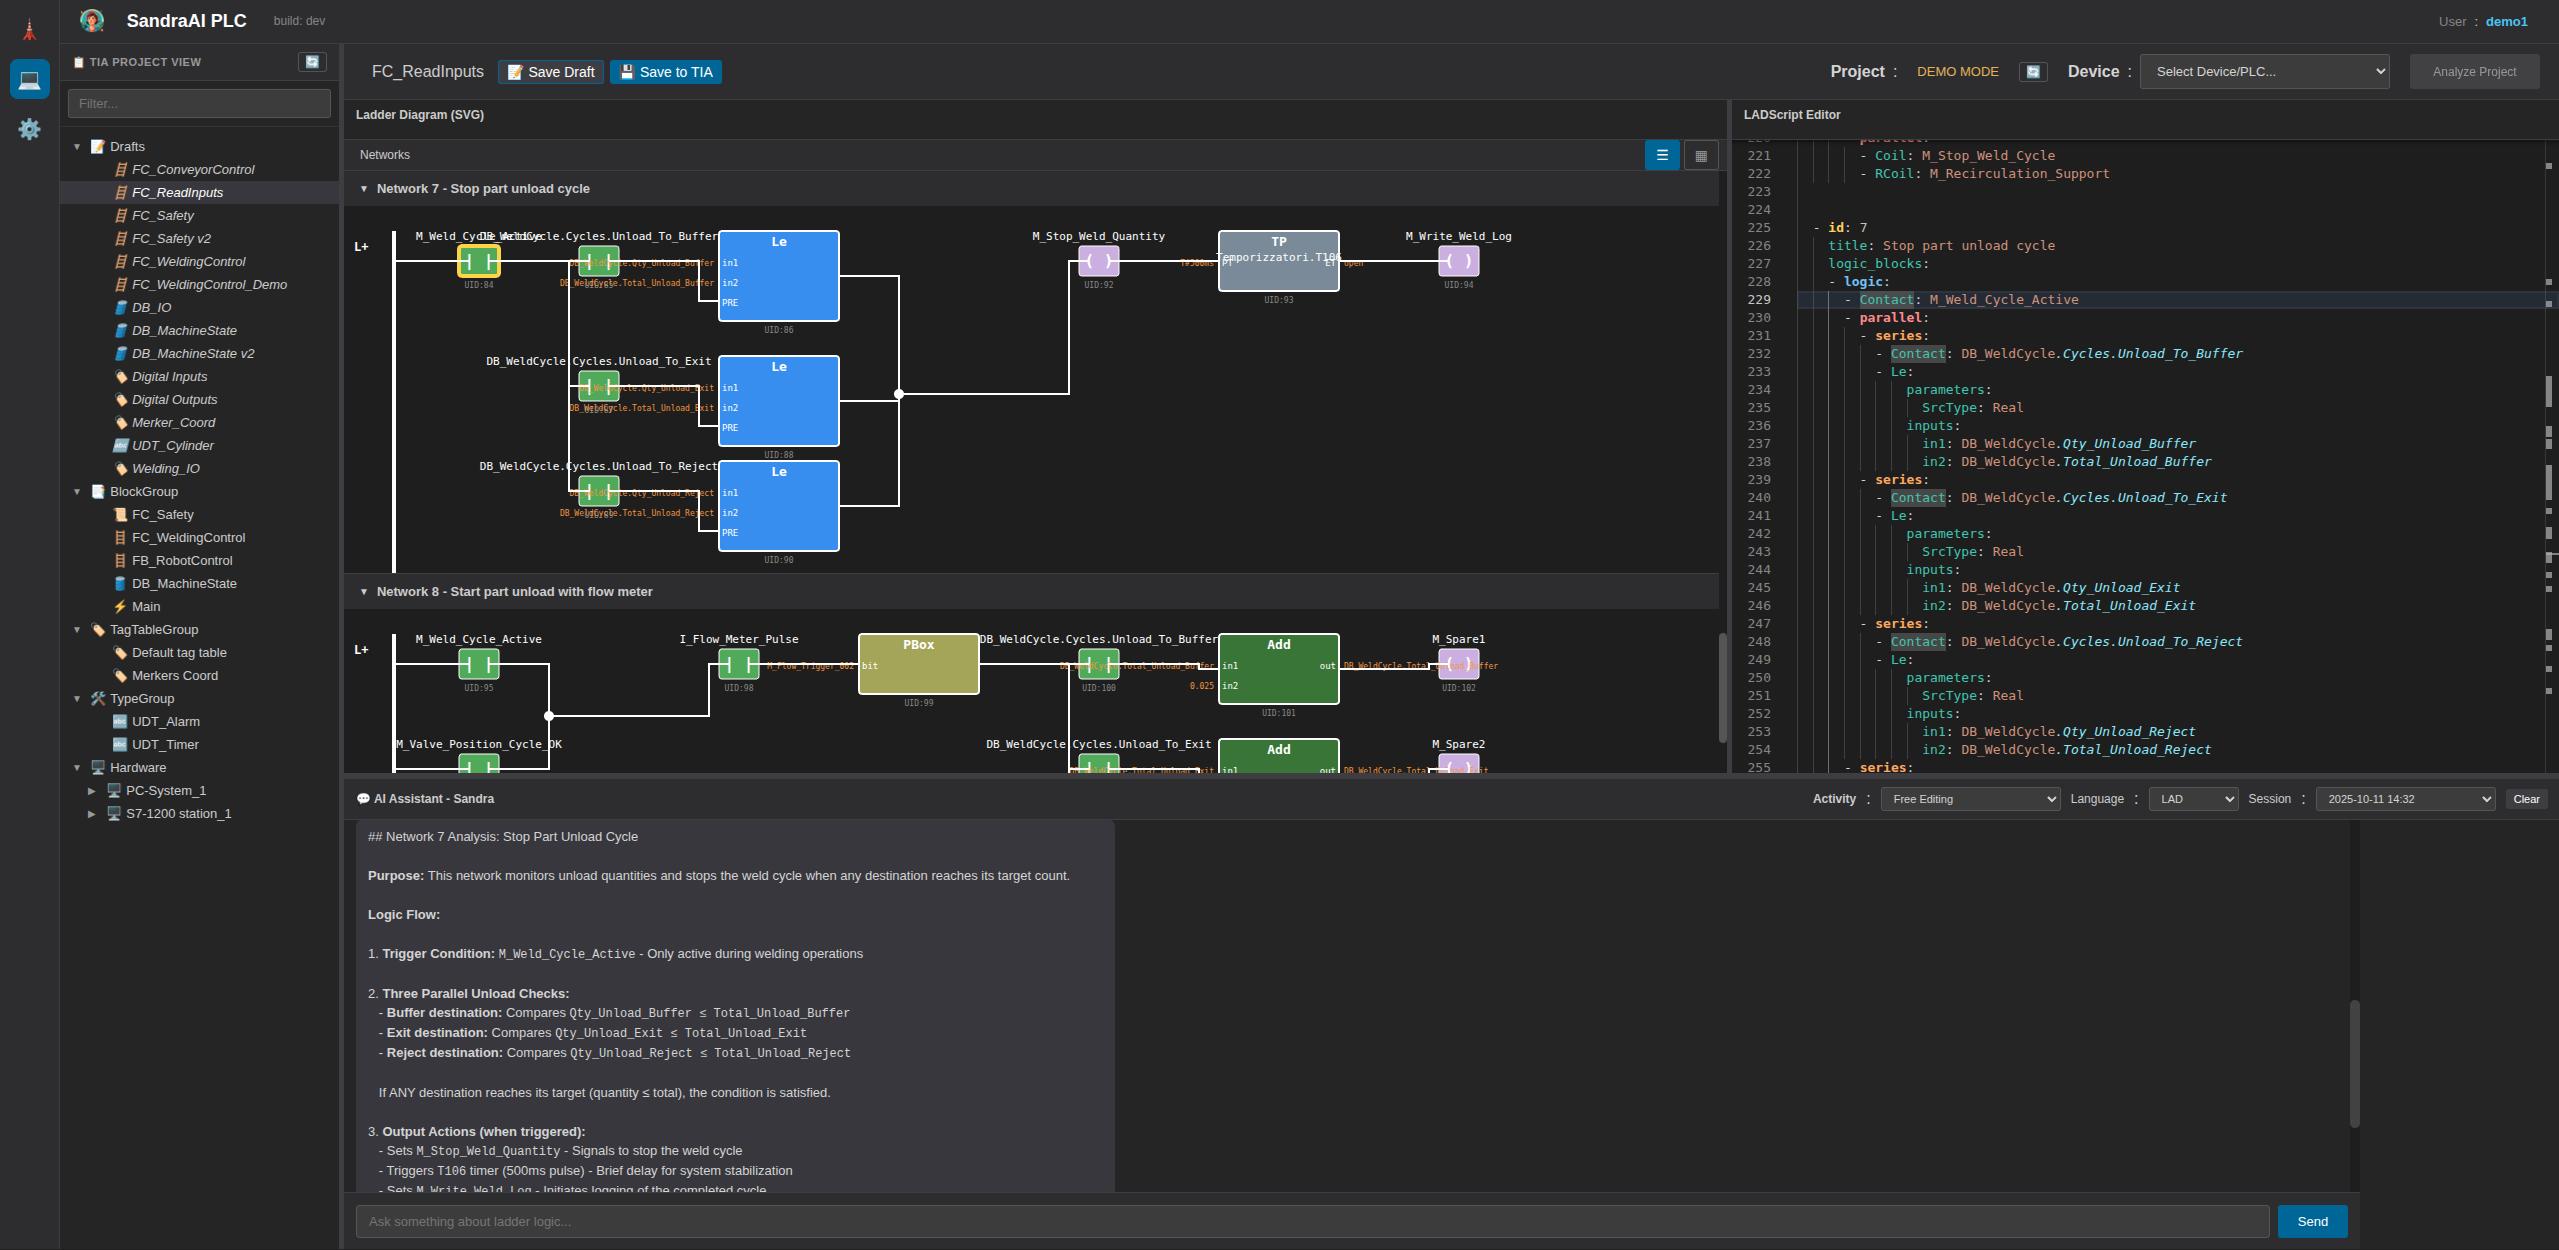The width and height of the screenshot is (2559, 1250).
Task: Click the Save to TIA button
Action: (x=665, y=71)
